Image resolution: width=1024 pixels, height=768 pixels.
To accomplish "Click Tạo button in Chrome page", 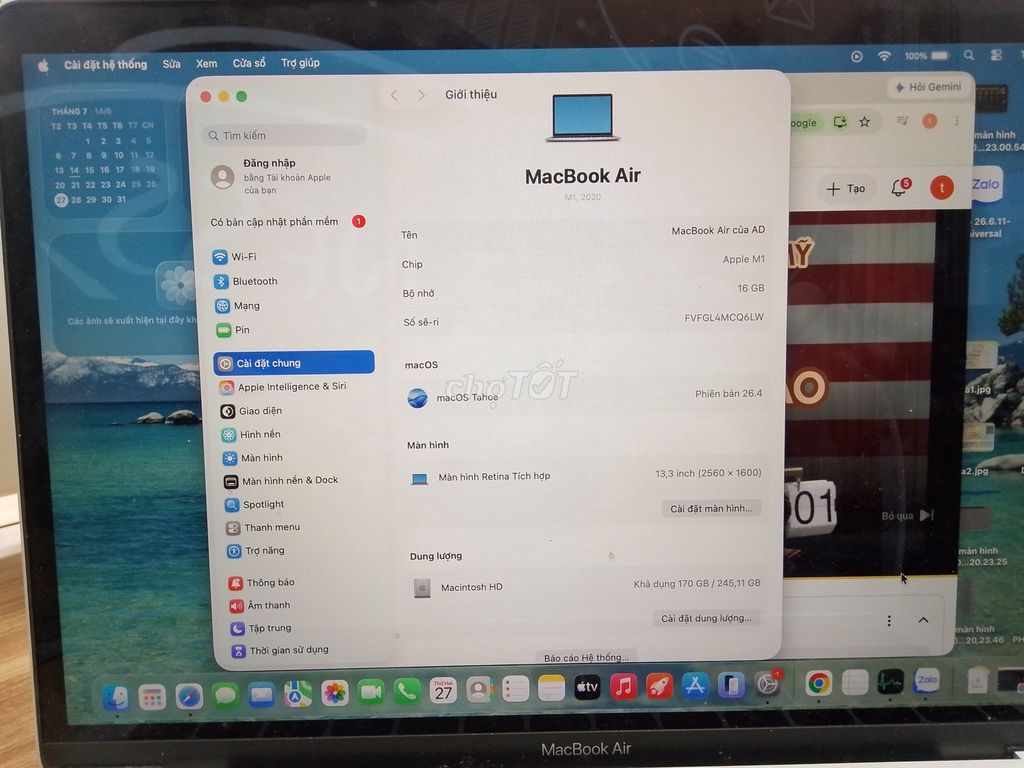I will pos(845,189).
